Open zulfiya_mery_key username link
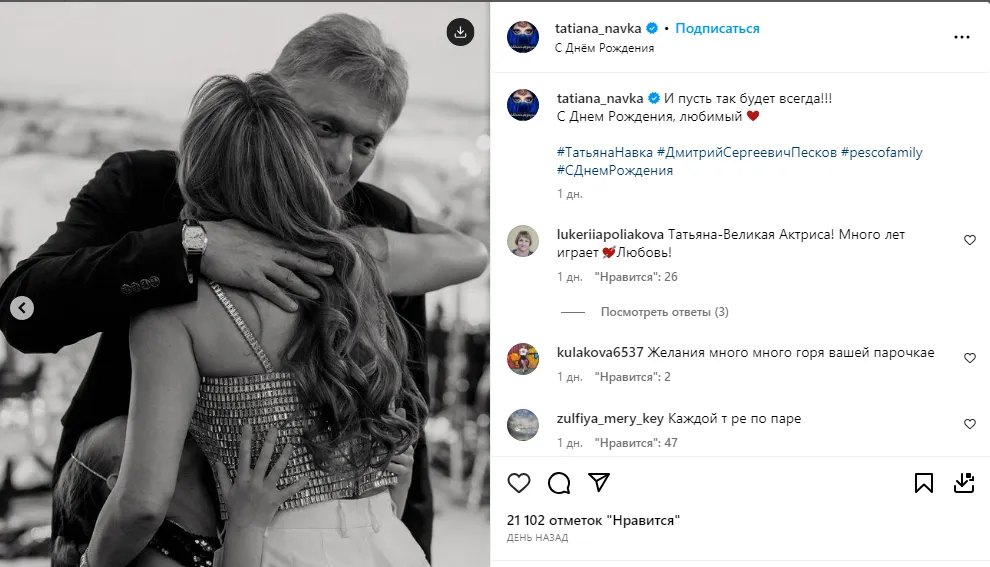Viewport: 990px width, 567px height. tap(609, 419)
